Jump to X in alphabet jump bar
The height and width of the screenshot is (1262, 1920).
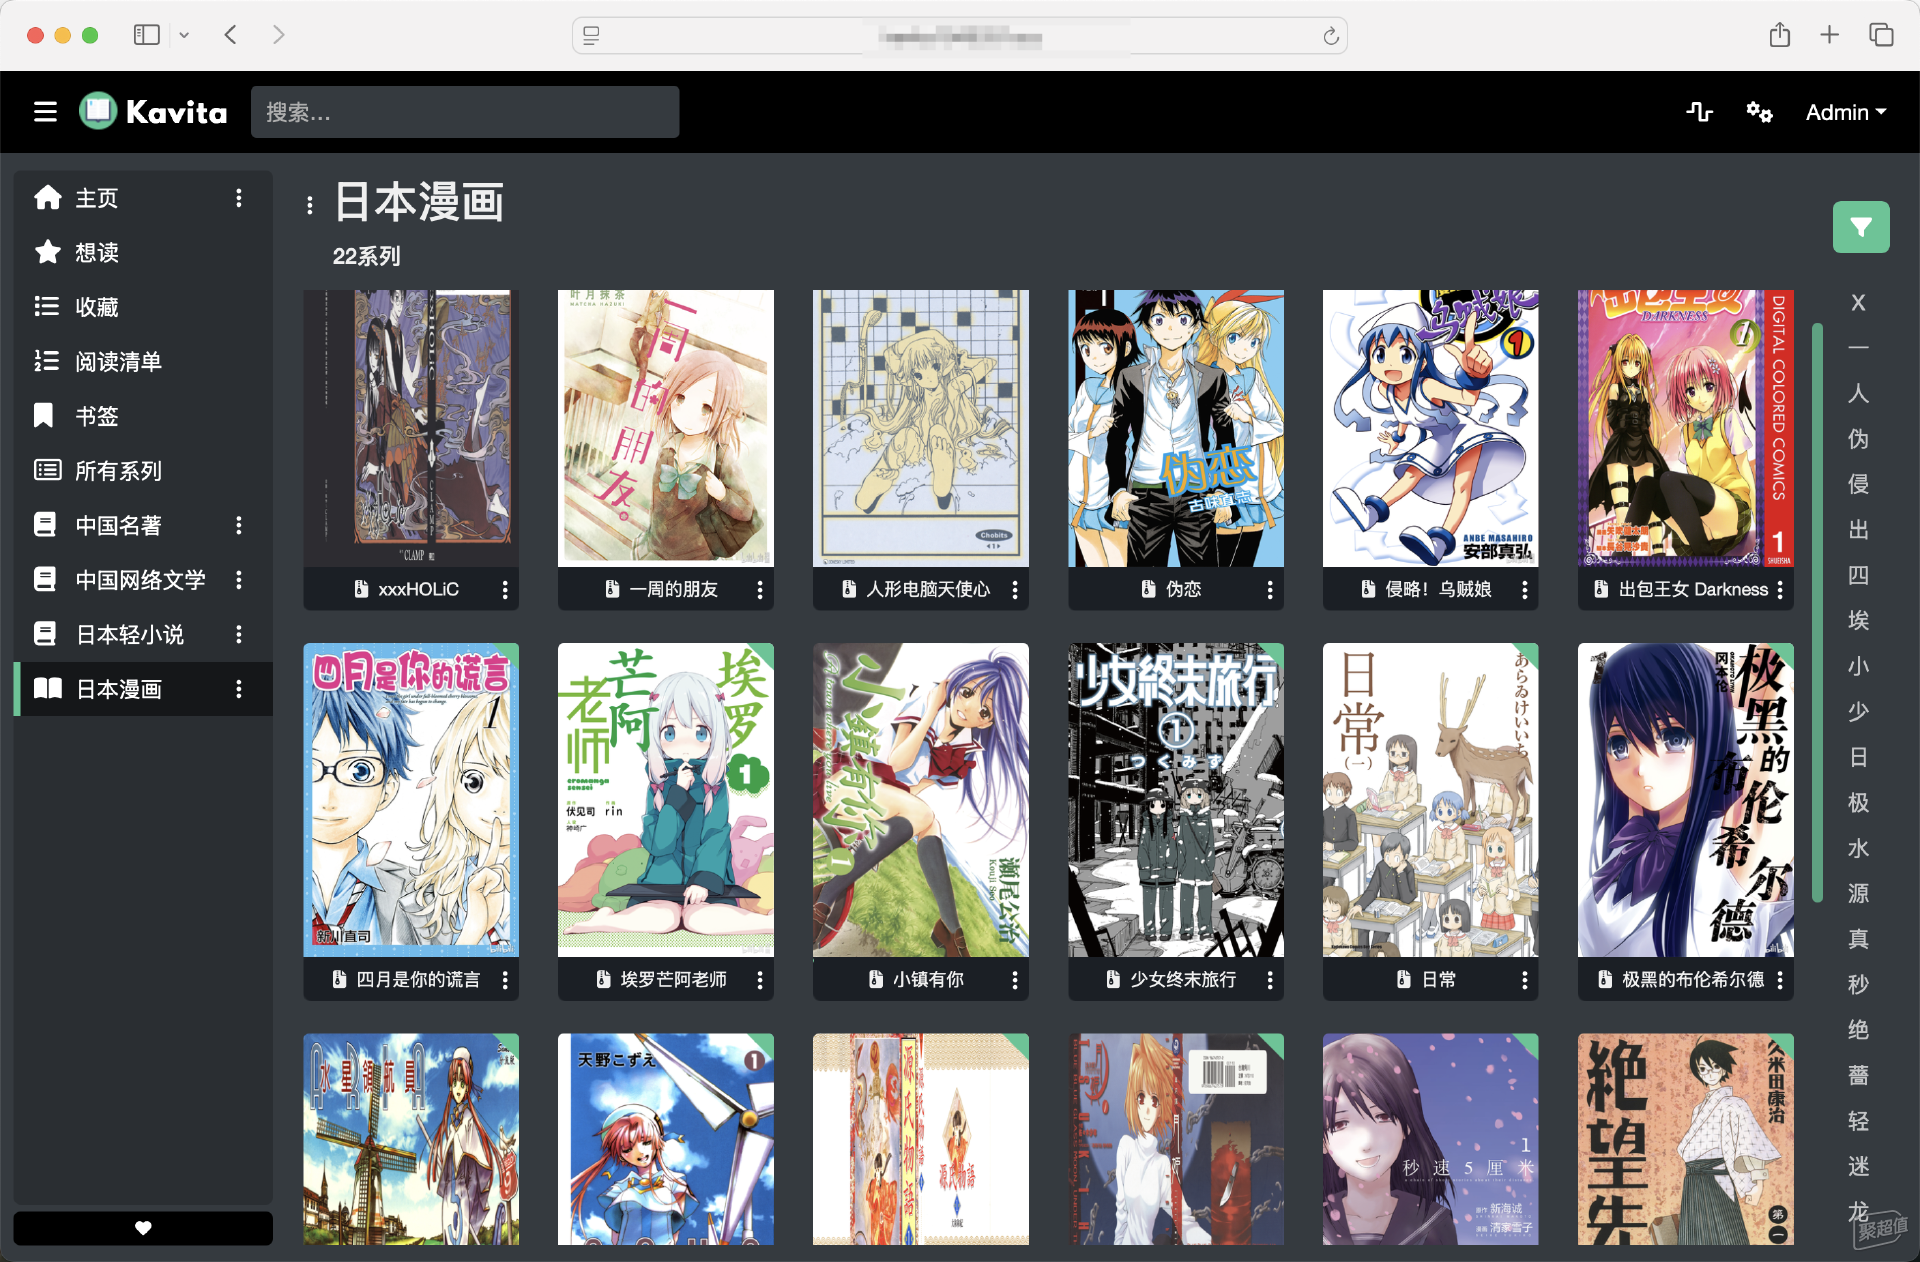[1858, 303]
